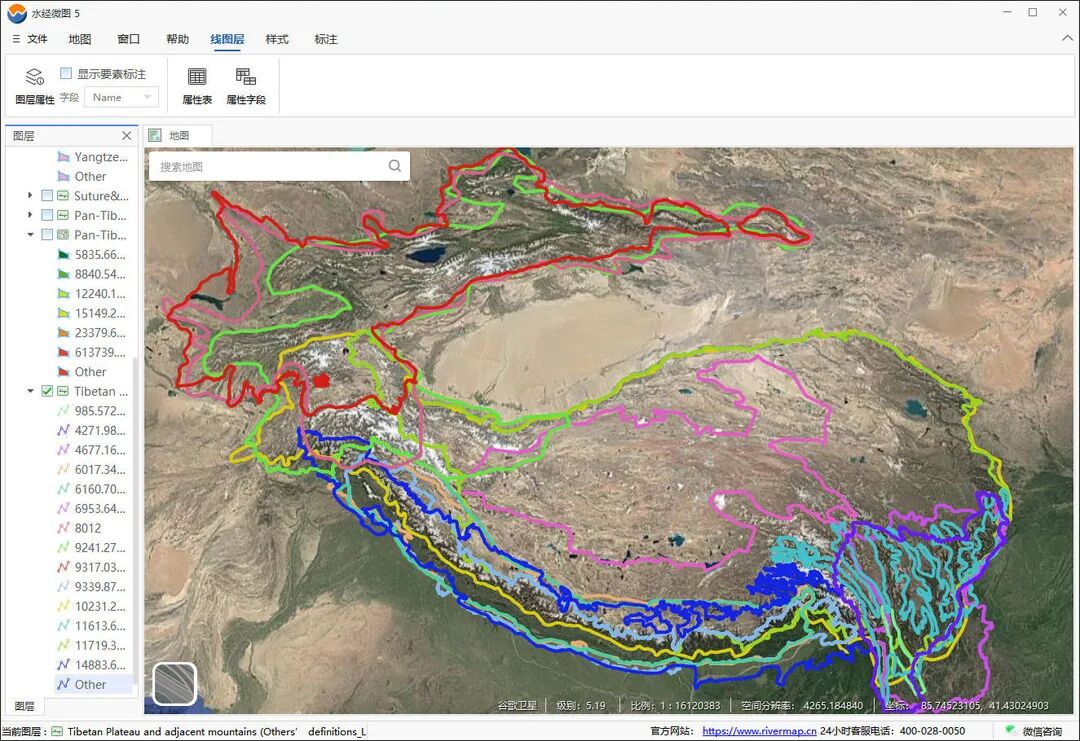The height and width of the screenshot is (741, 1080).
Task: Open the rivermap.cn website link
Action: [759, 731]
